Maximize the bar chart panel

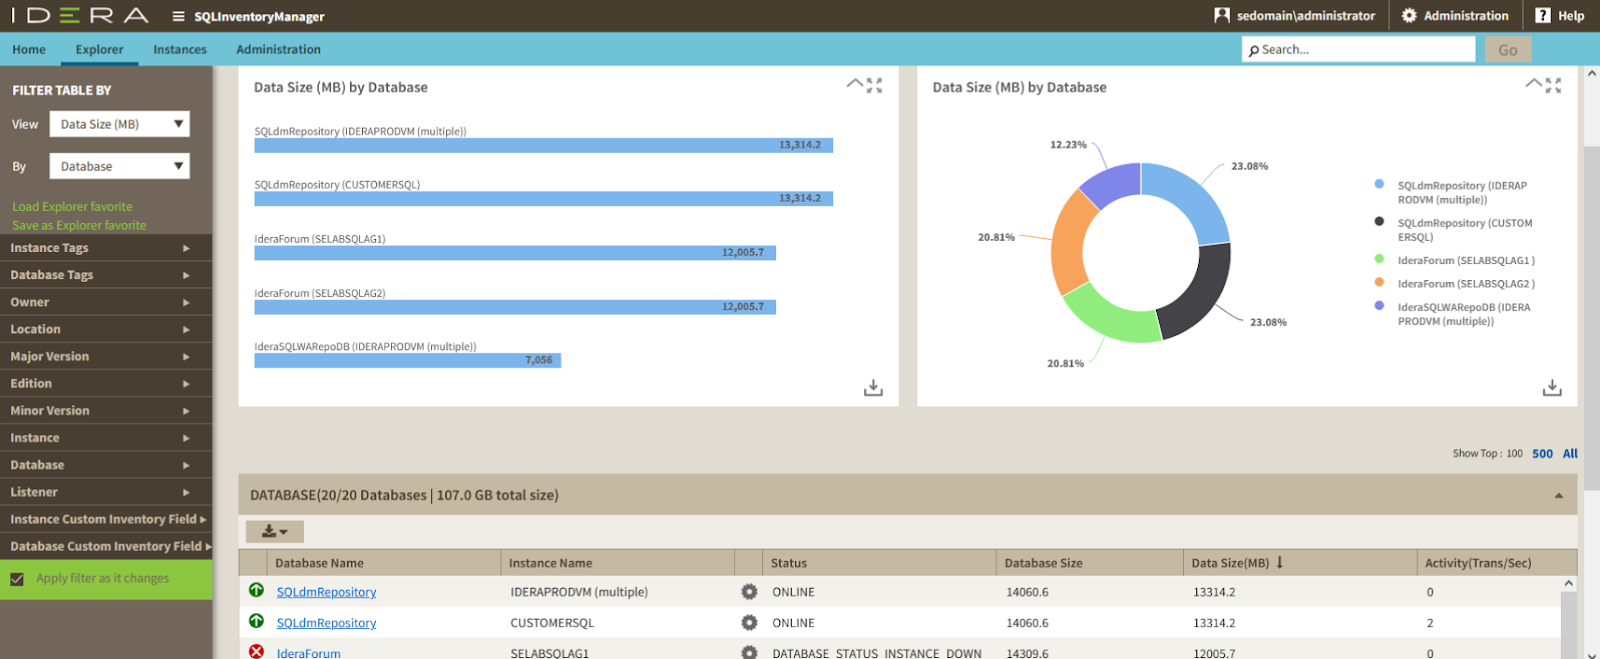tap(875, 86)
